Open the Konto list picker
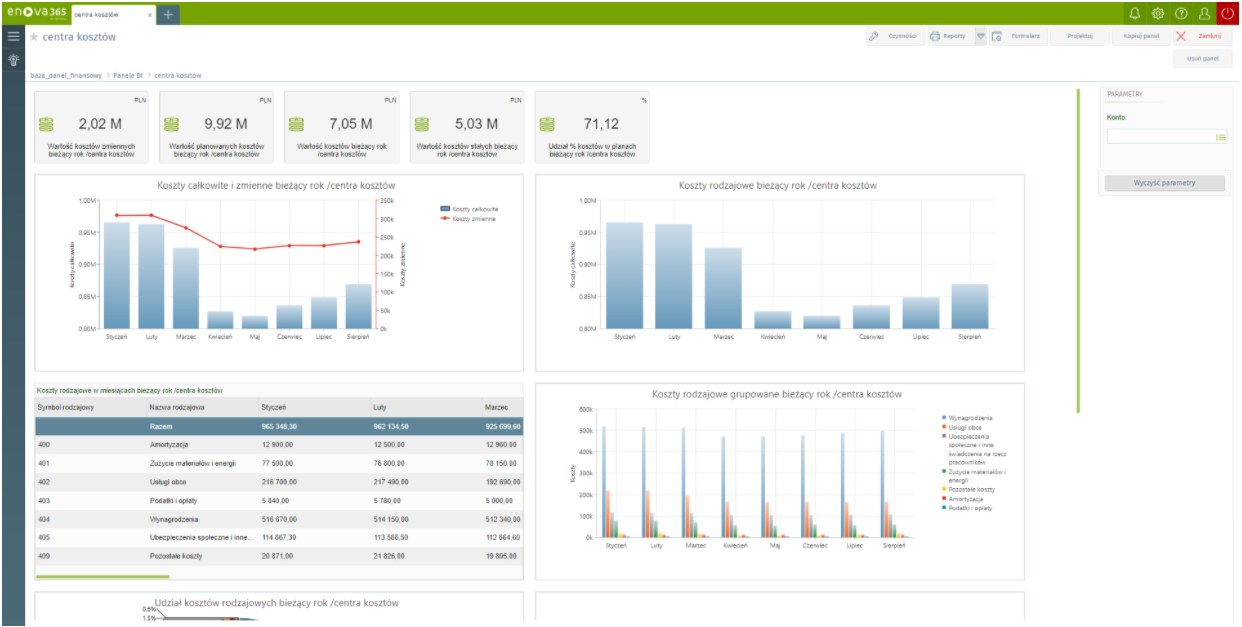Viewport: 1242px width, 627px height. tap(1220, 137)
